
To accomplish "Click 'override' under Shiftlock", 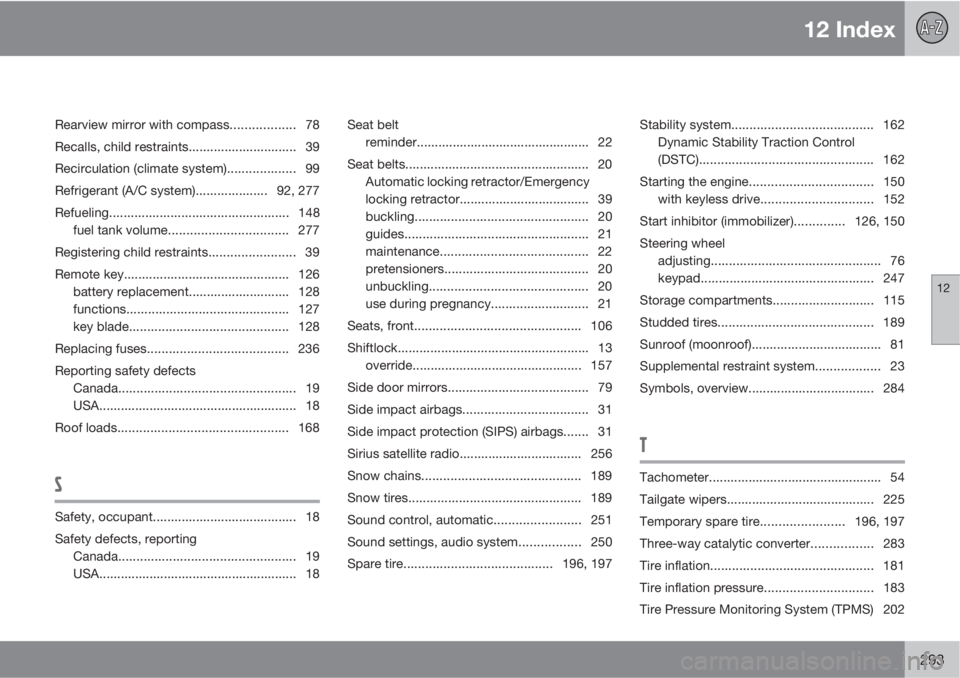I will (x=489, y=366).
